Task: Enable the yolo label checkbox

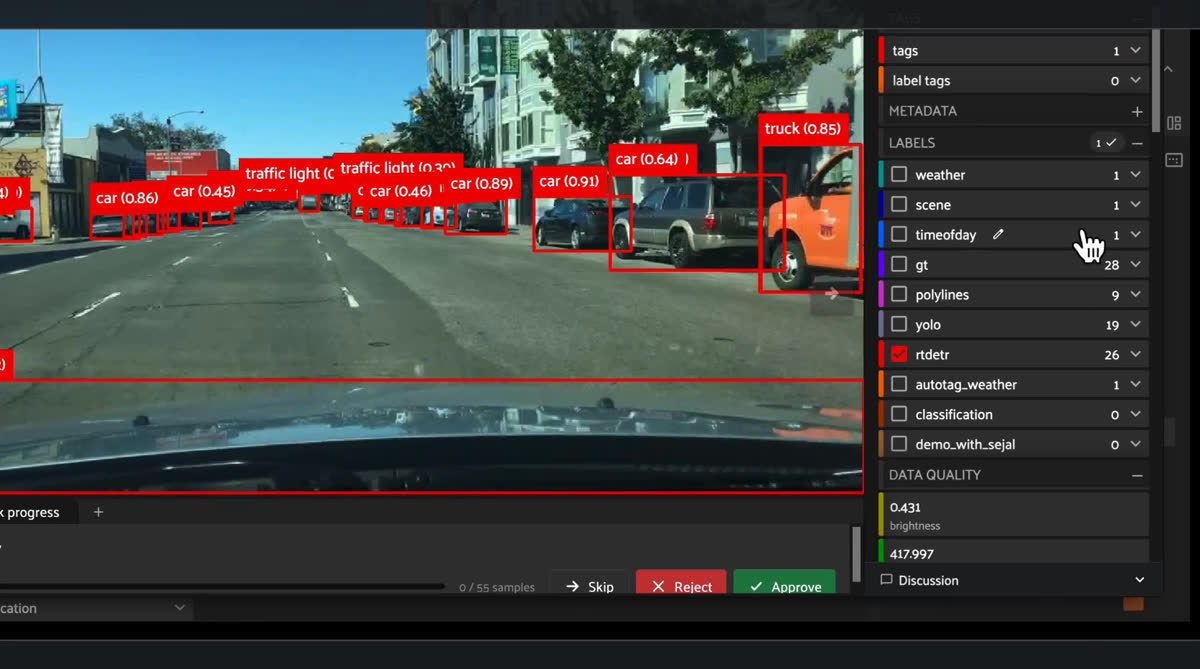Action: pyautogui.click(x=899, y=324)
